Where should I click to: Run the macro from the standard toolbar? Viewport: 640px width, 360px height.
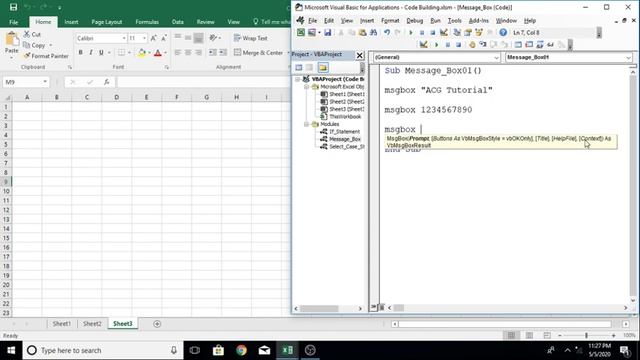411,32
